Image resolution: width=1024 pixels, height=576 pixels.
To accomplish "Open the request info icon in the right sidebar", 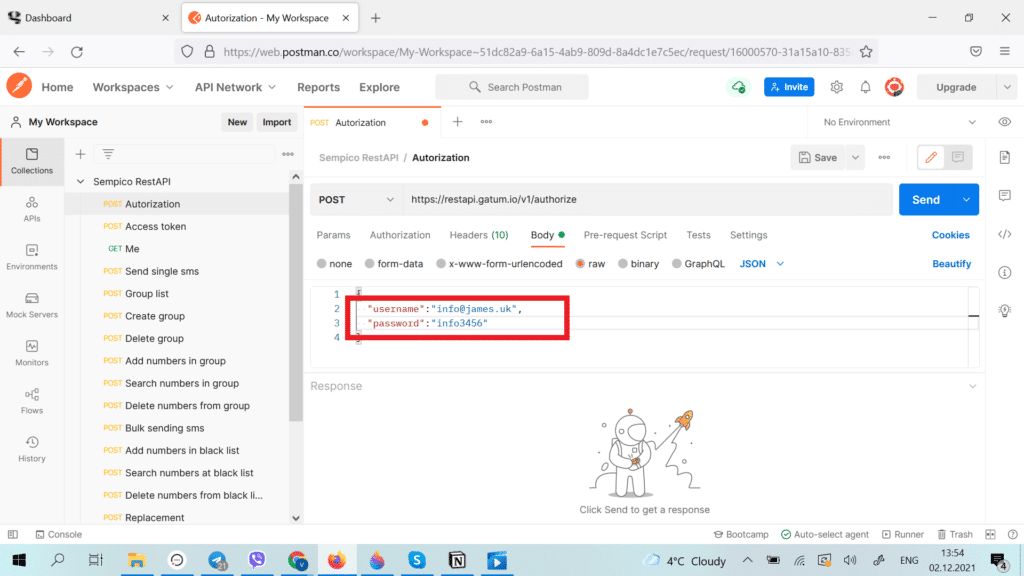I will pos(1004,272).
